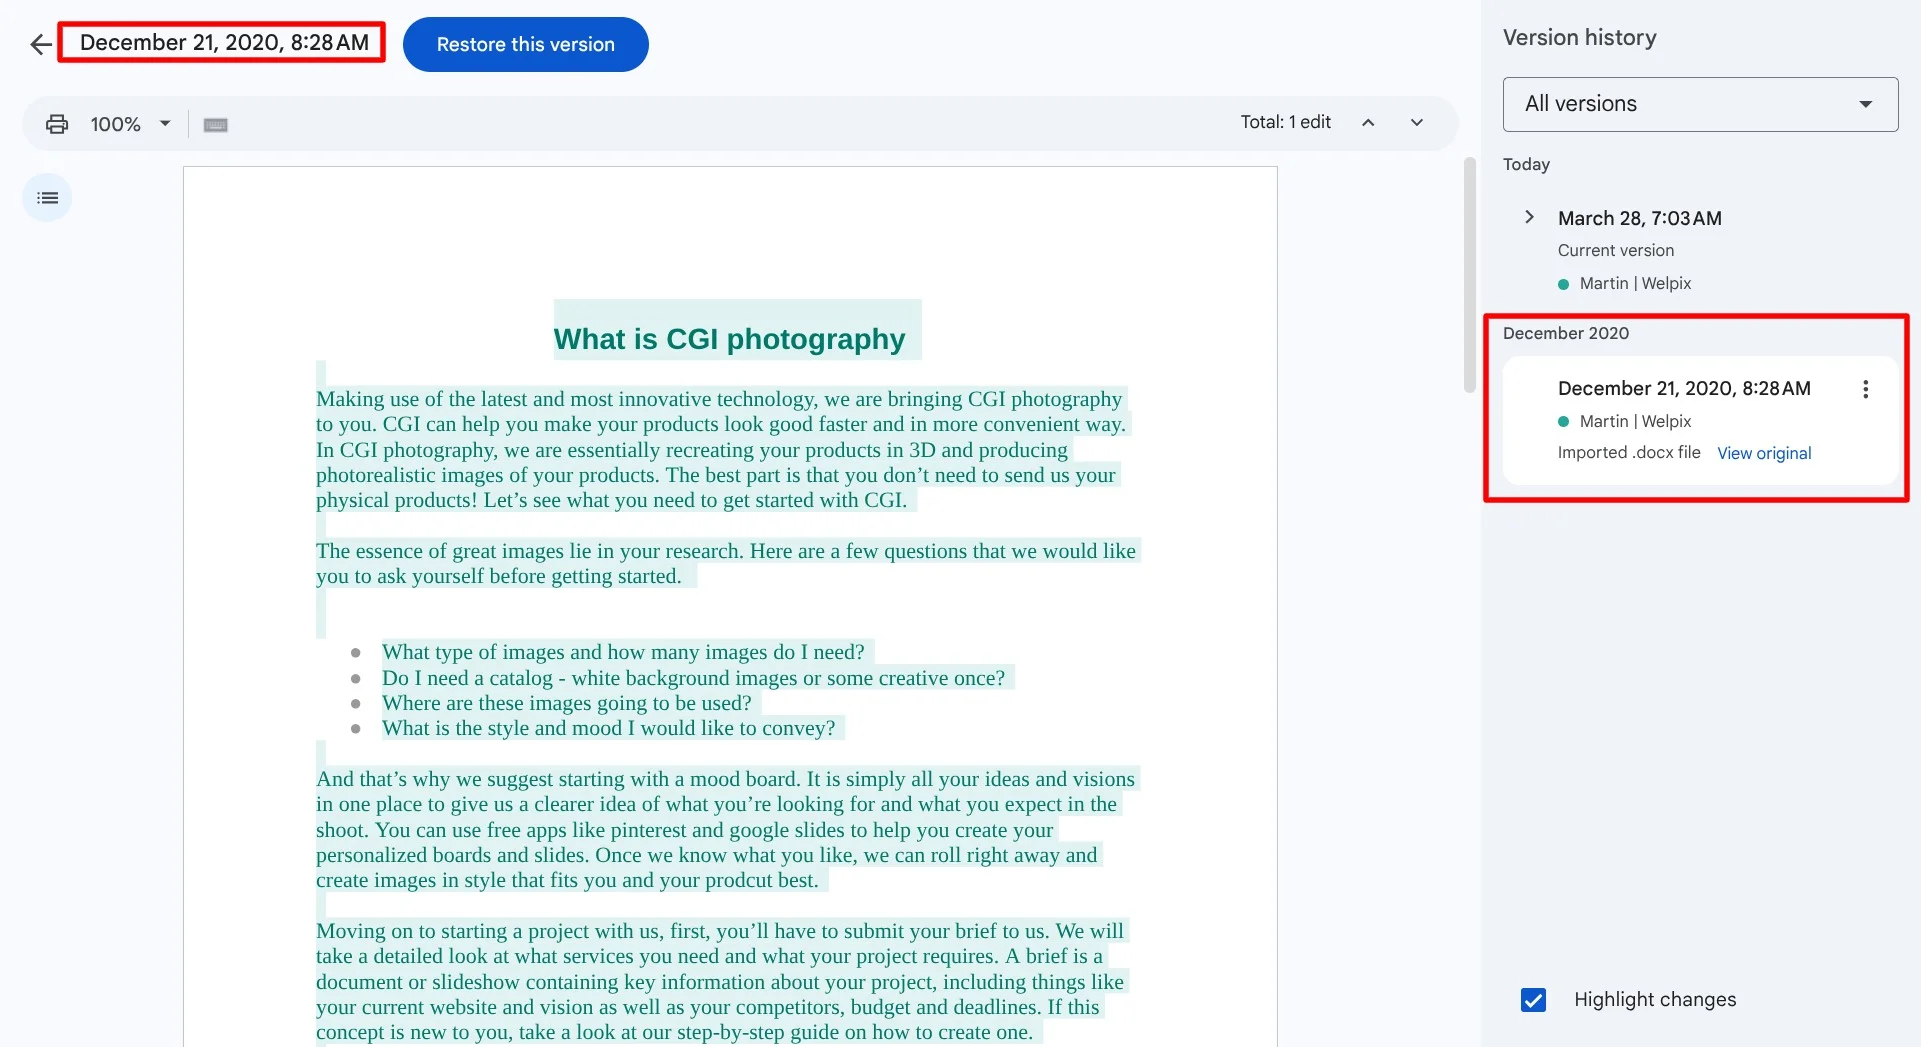
Task: Open the 100% zoom dropdown
Action: coord(131,124)
